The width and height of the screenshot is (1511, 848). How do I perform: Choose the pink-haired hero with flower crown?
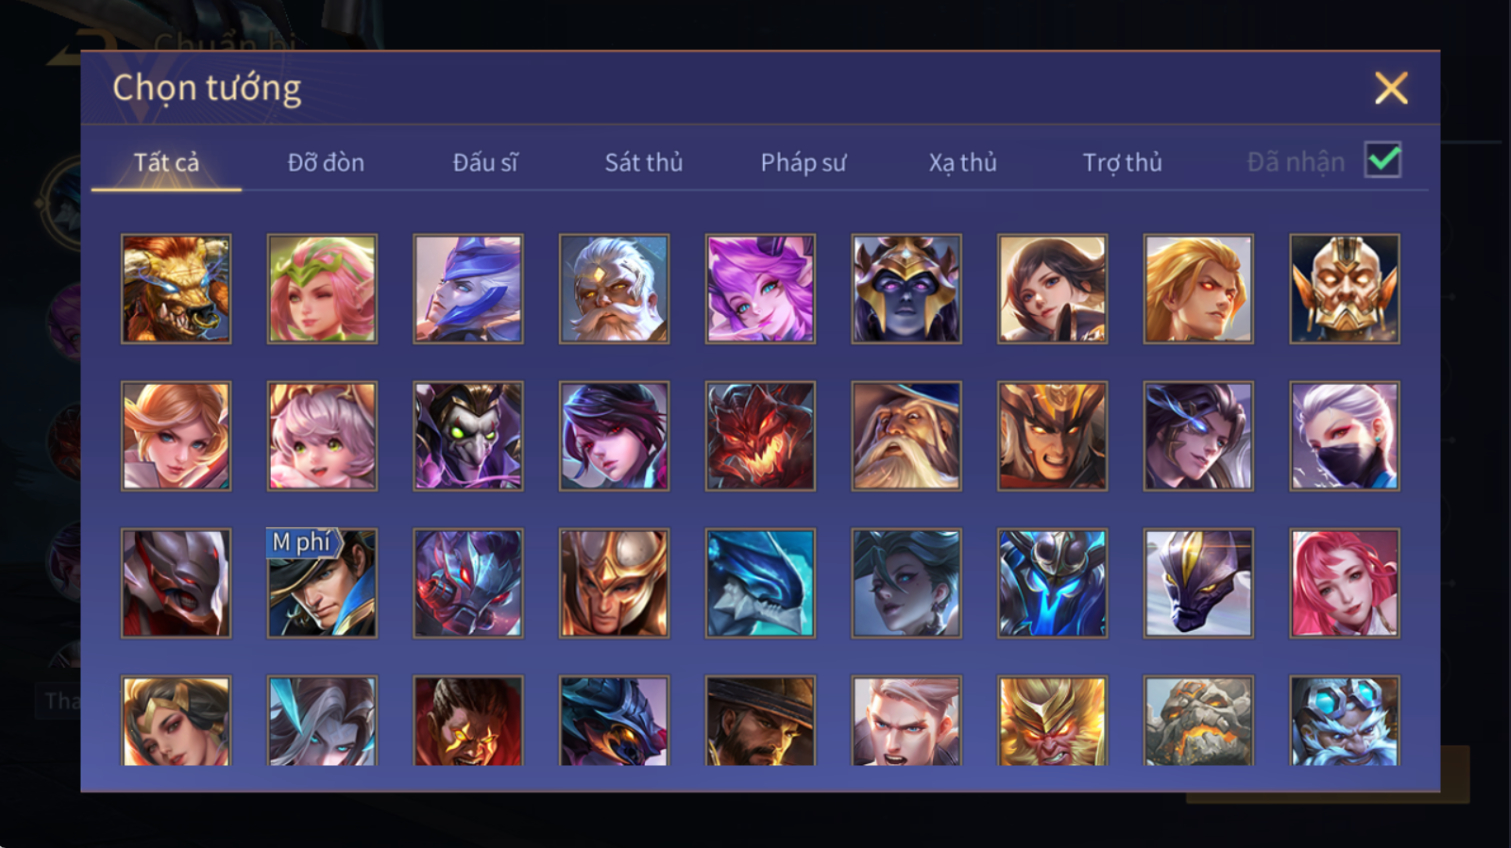click(x=322, y=289)
